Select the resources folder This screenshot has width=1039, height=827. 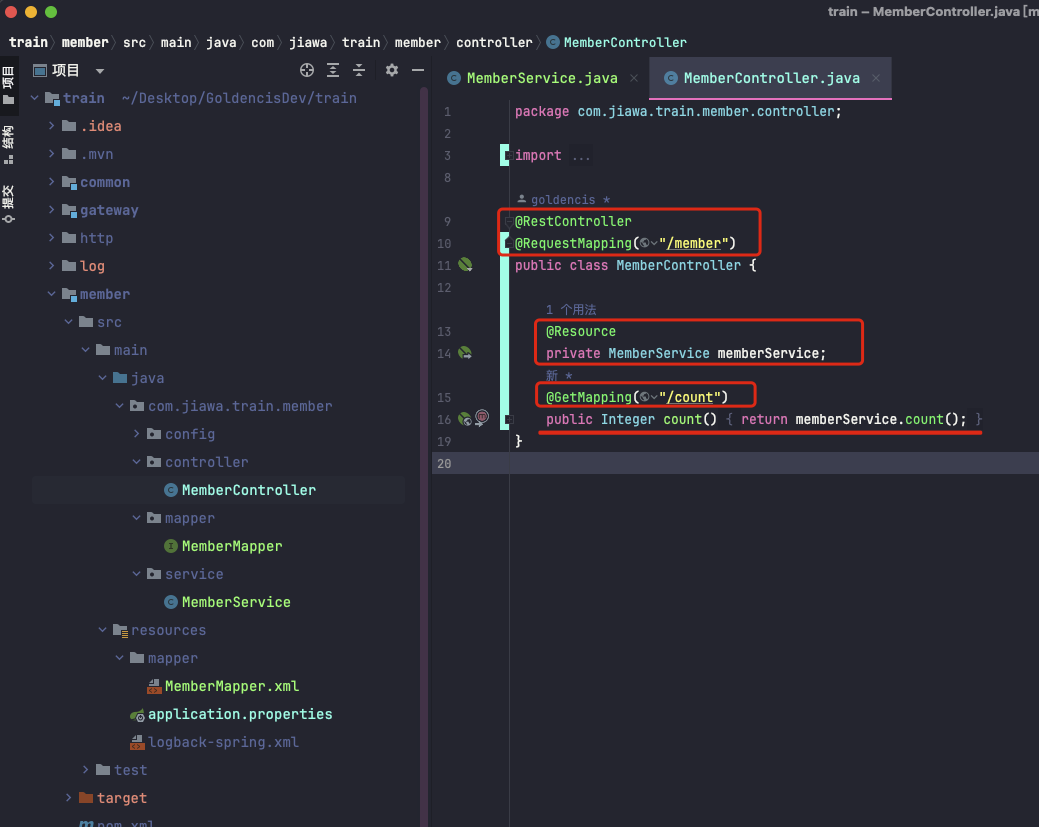[x=160, y=630]
